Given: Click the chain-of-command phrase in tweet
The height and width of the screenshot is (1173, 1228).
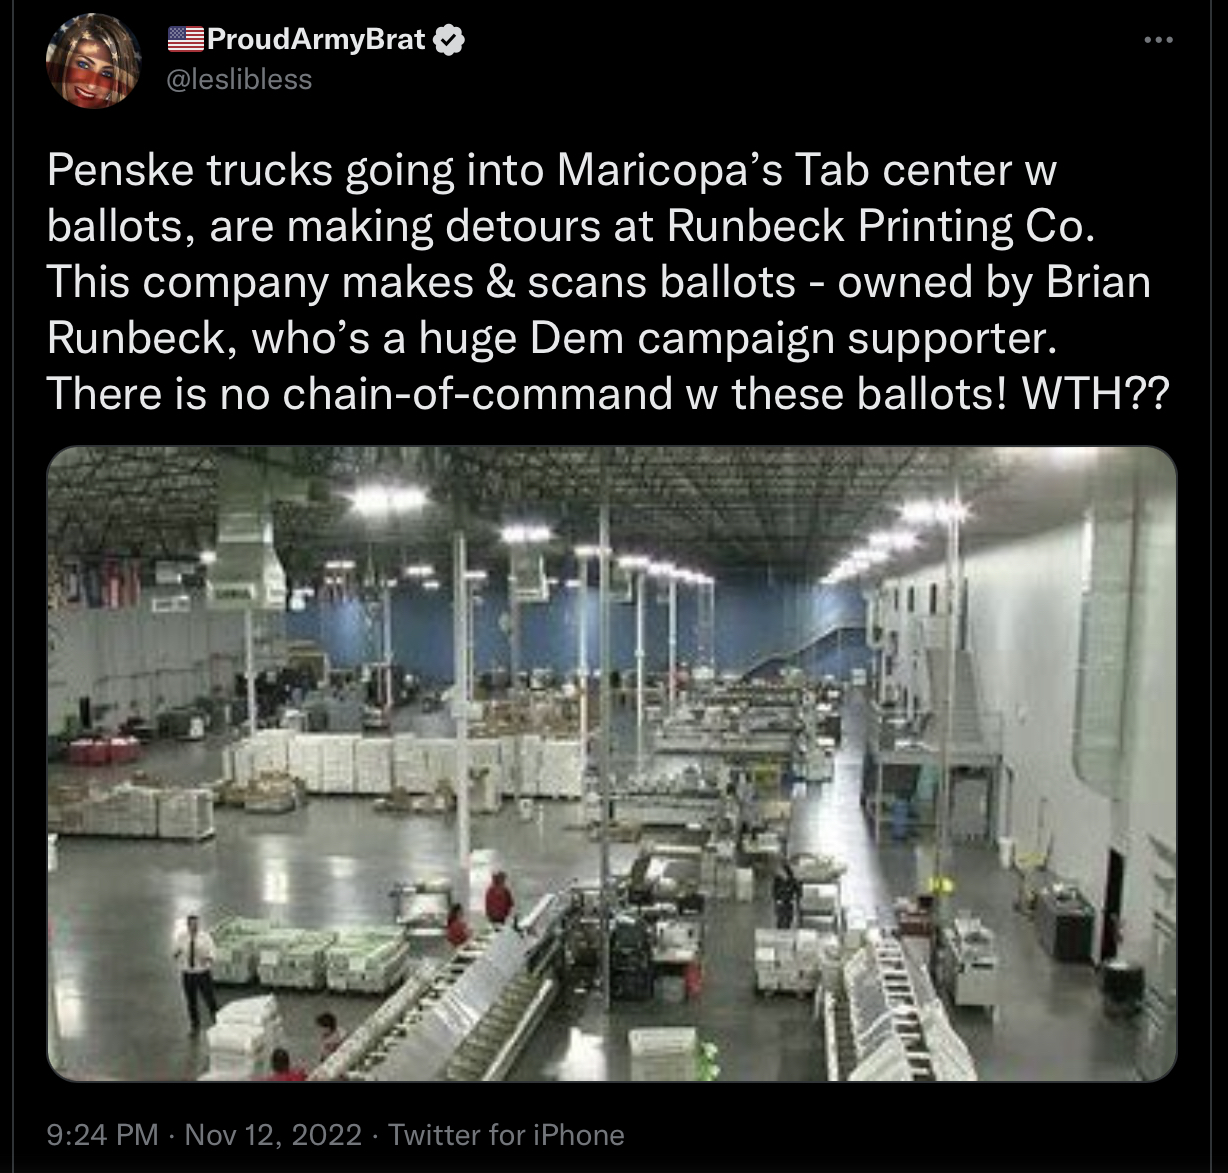Looking at the screenshot, I should point(478,393).
